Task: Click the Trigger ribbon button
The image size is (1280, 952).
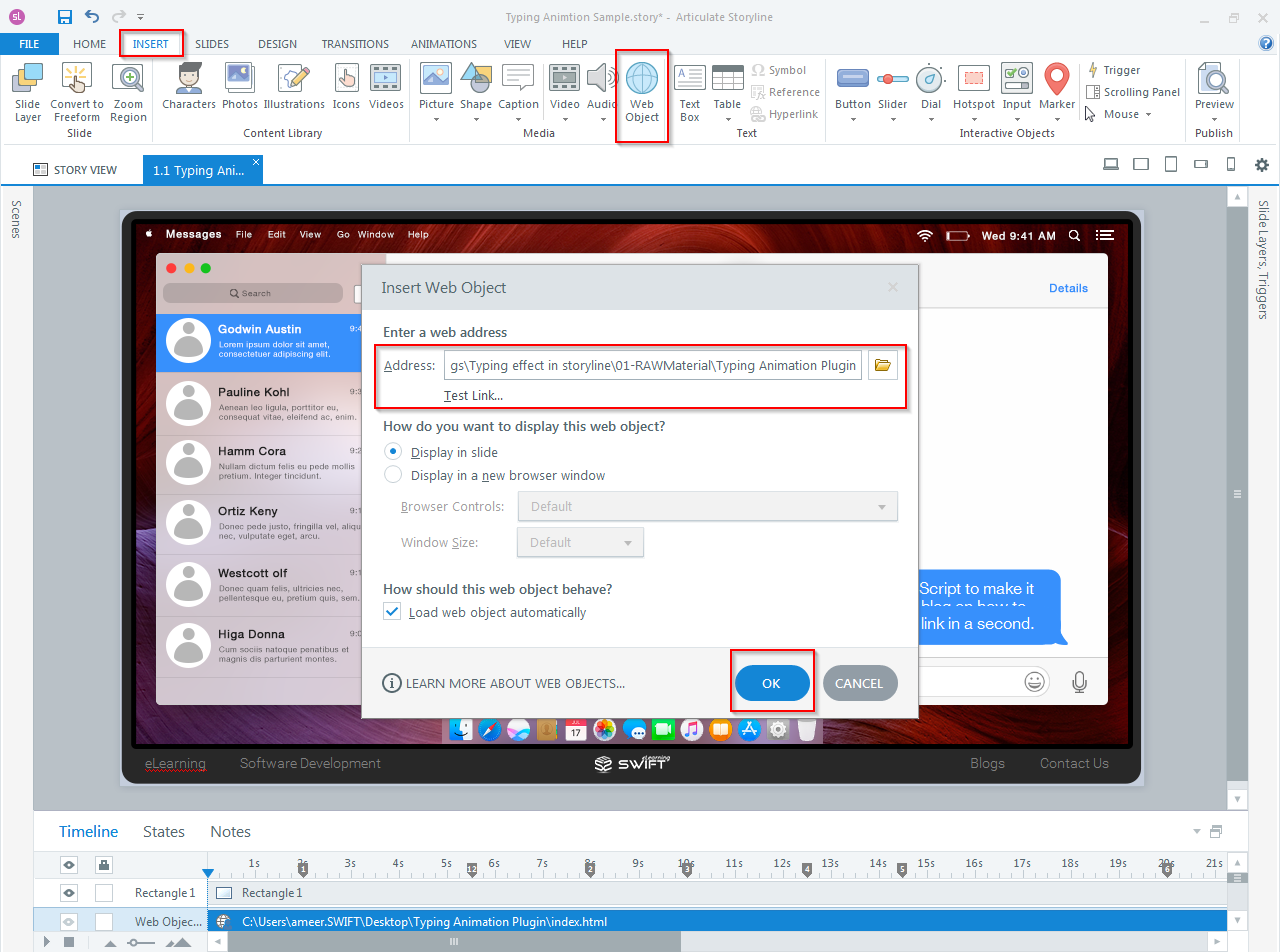Action: click(1112, 70)
